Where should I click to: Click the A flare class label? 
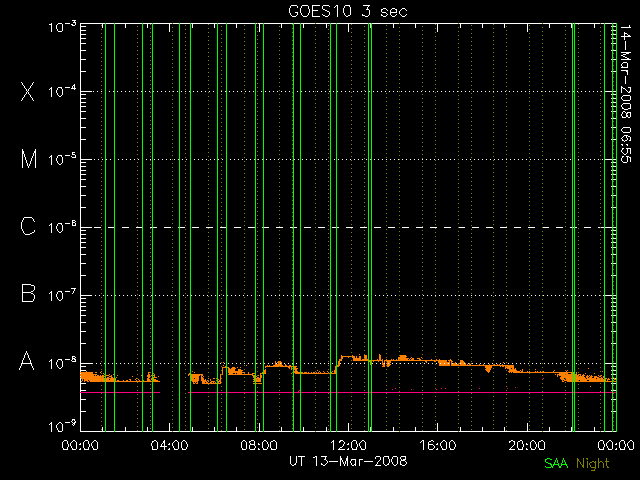[27, 361]
